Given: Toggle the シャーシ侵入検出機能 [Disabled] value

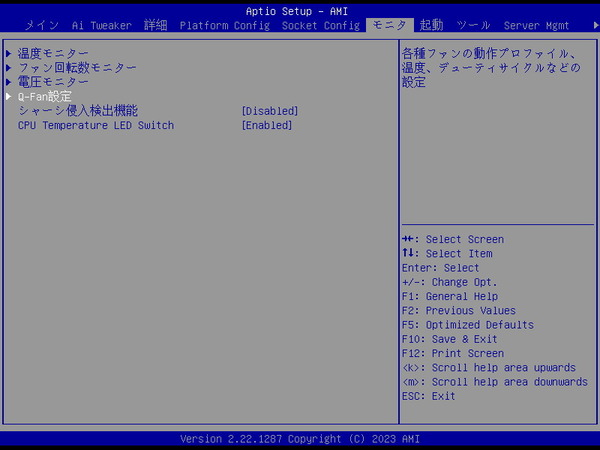Looking at the screenshot, I should 270,111.
